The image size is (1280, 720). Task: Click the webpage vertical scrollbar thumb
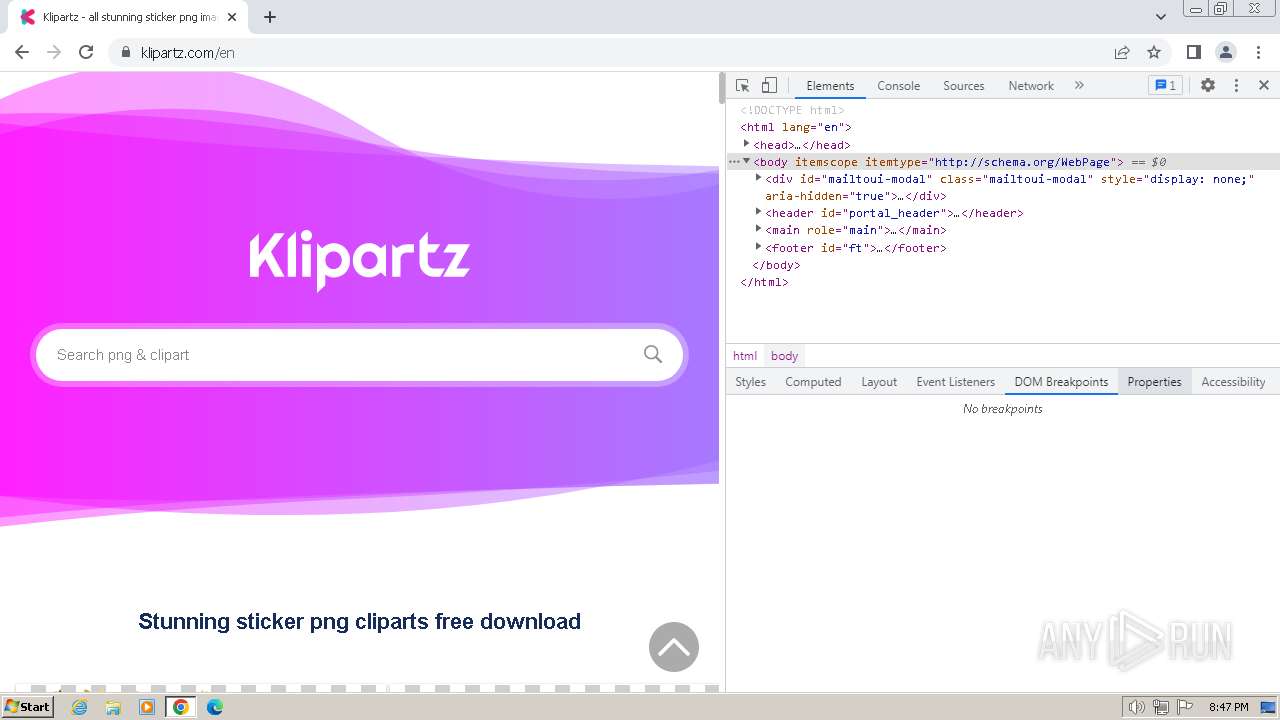pos(722,88)
